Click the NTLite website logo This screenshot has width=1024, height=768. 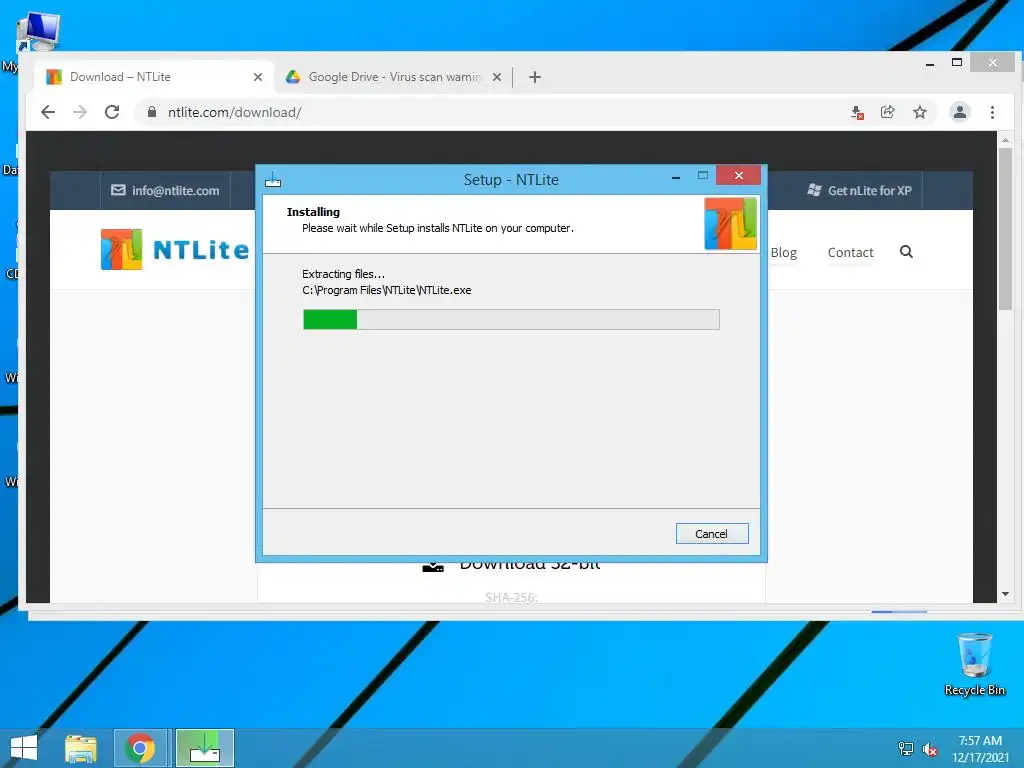175,249
